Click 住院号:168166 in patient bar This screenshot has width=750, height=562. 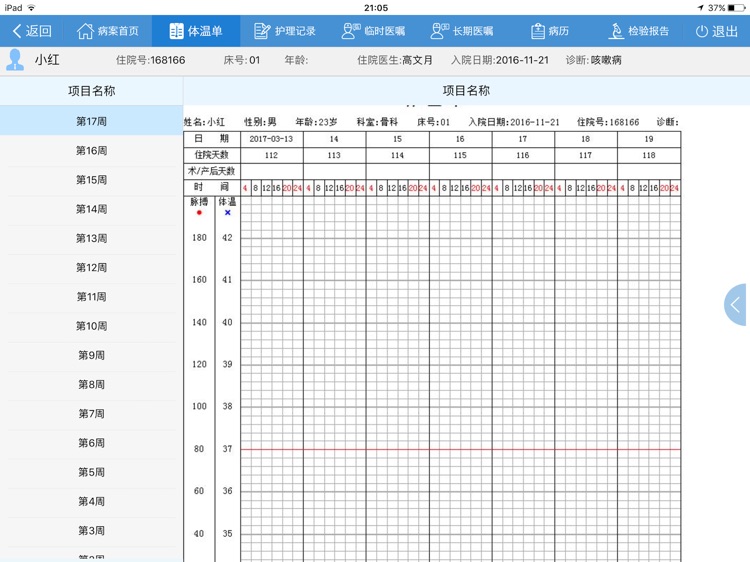150,60
